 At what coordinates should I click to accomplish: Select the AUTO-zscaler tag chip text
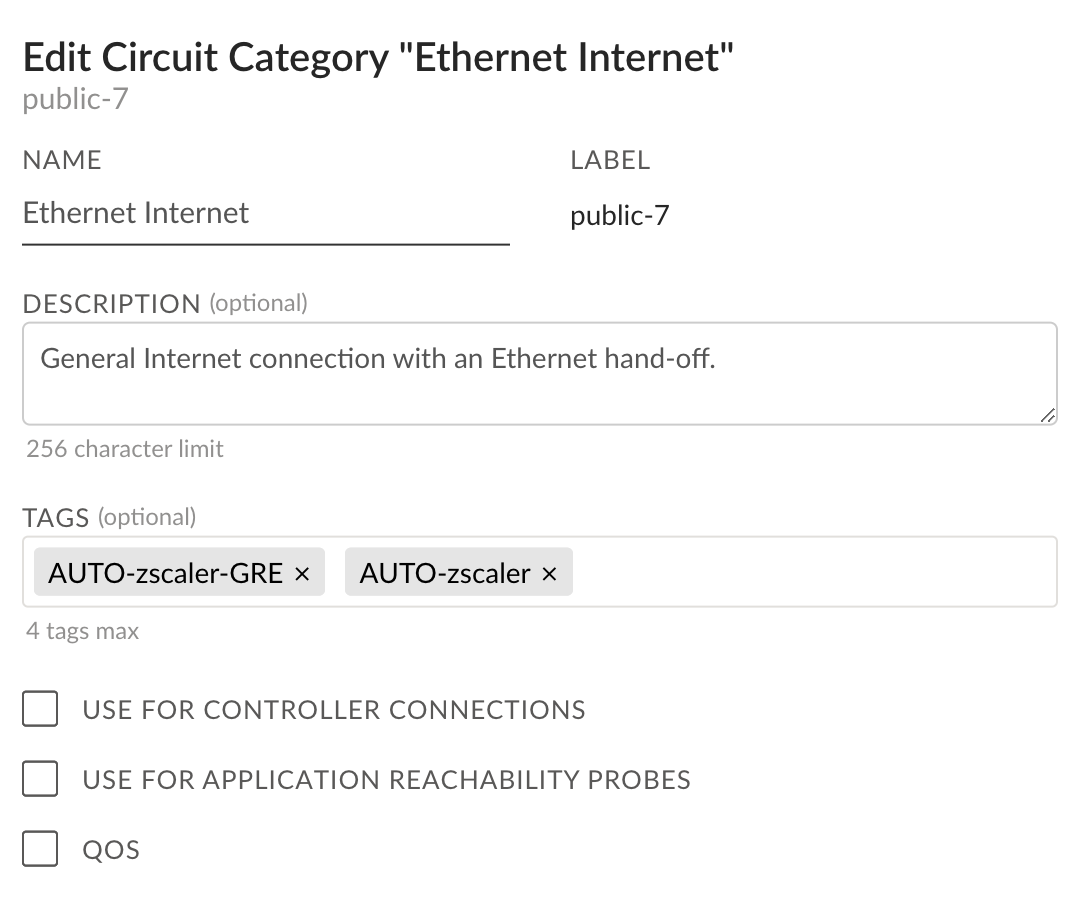point(445,574)
